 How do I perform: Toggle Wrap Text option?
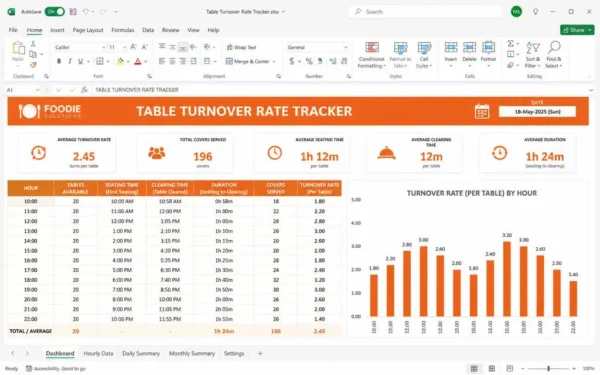point(241,47)
